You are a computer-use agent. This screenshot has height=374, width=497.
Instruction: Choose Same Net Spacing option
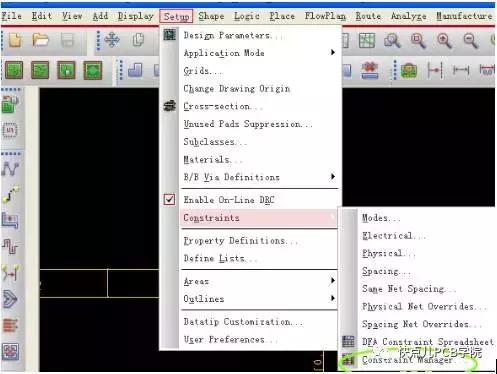[409, 289]
